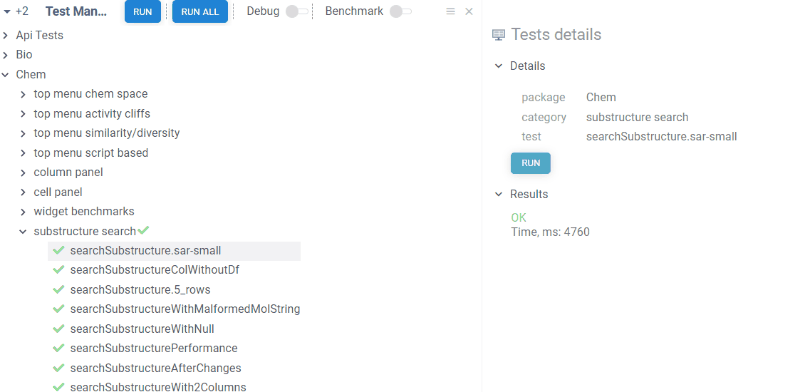Expand top menu similarity/diversity category
Viewport: 800px width, 392px height.
[23, 133]
